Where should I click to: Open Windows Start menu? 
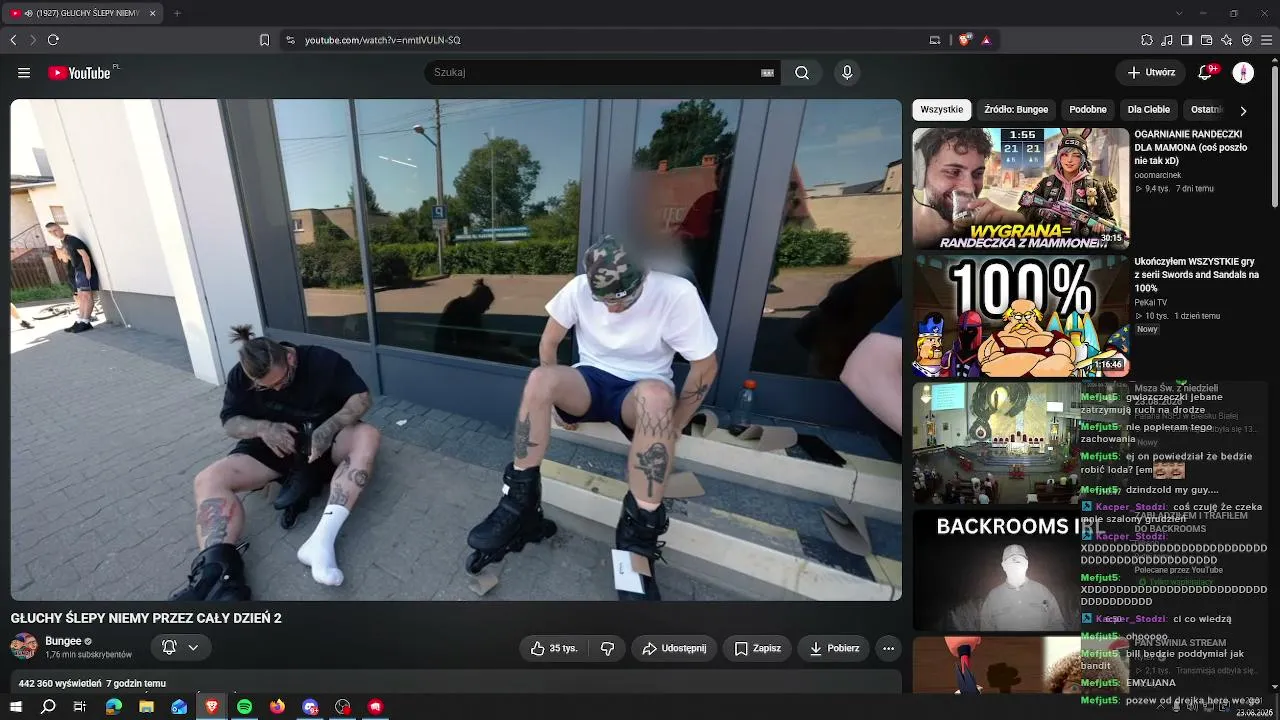coord(16,706)
